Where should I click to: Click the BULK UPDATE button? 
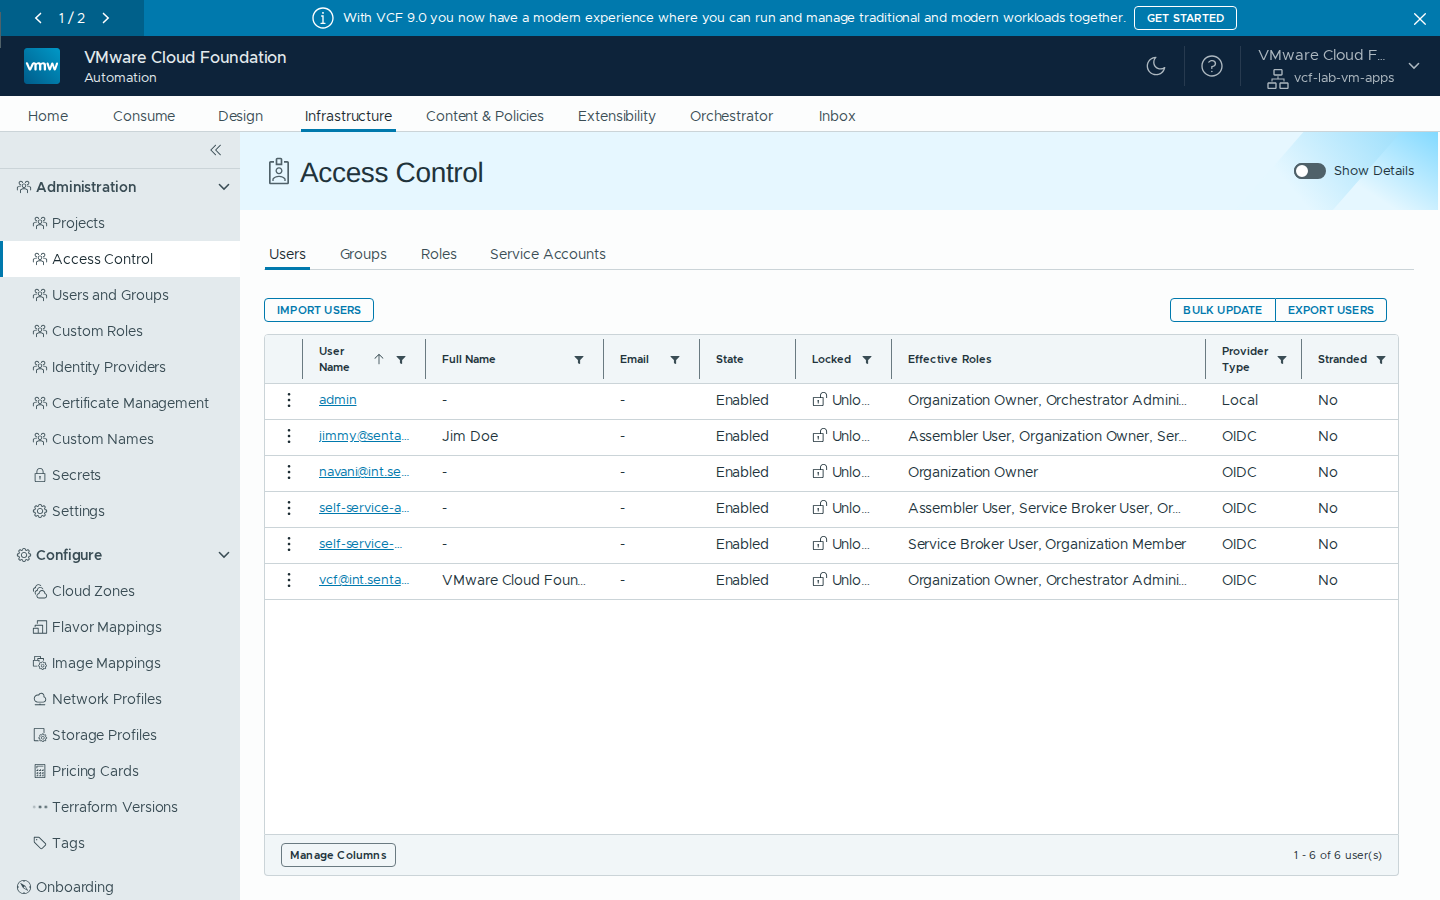click(x=1223, y=310)
